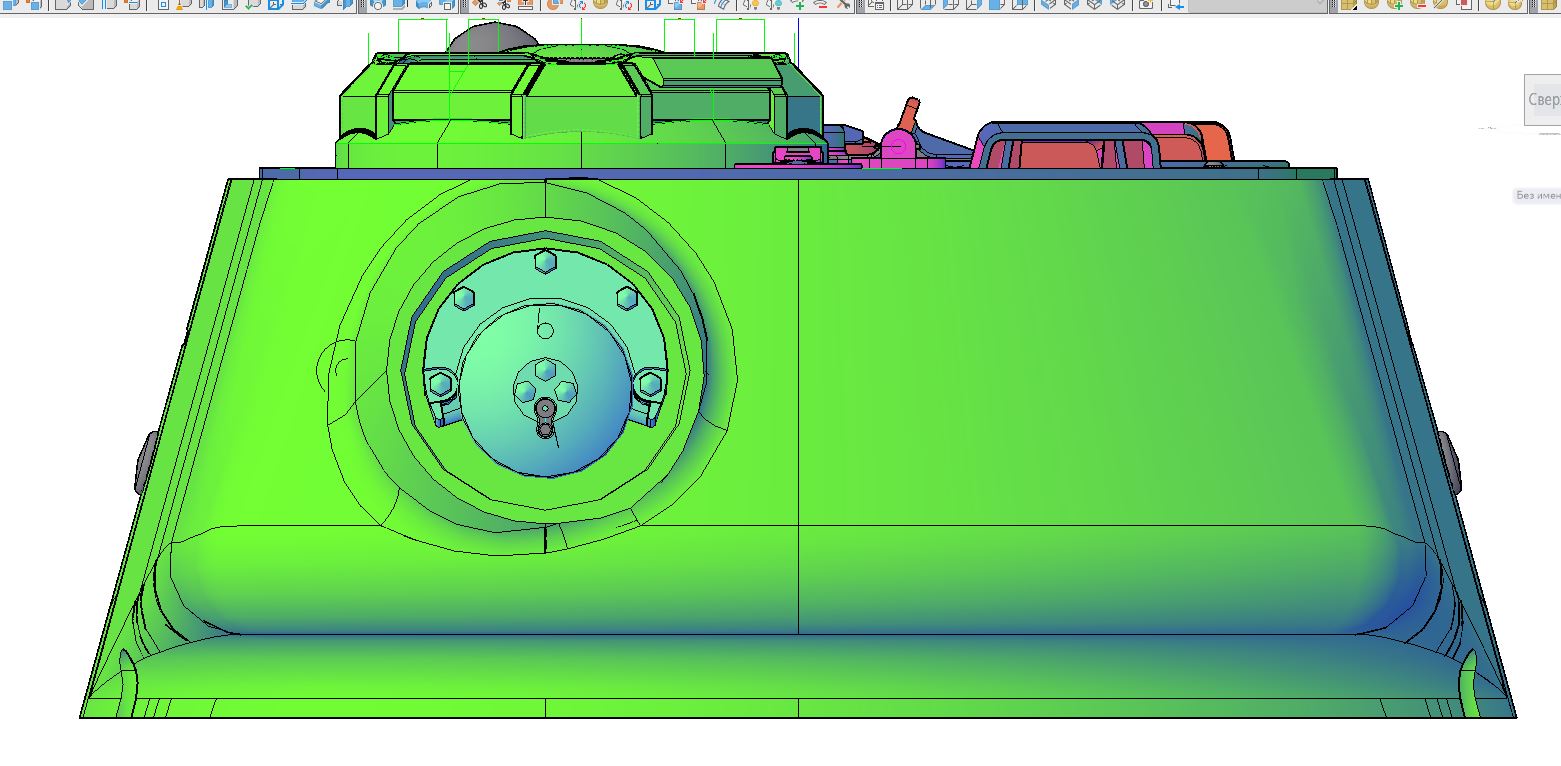Open the wide gray combo box in toolbar
Screen dimensions: 1561x766
1258,5
